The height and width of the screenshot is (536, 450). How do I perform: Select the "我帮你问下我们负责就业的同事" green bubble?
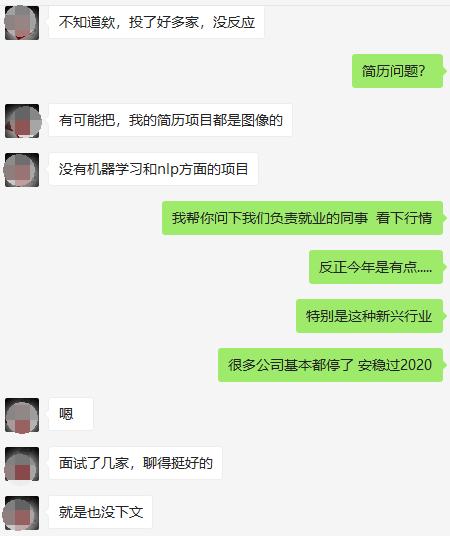303,218
